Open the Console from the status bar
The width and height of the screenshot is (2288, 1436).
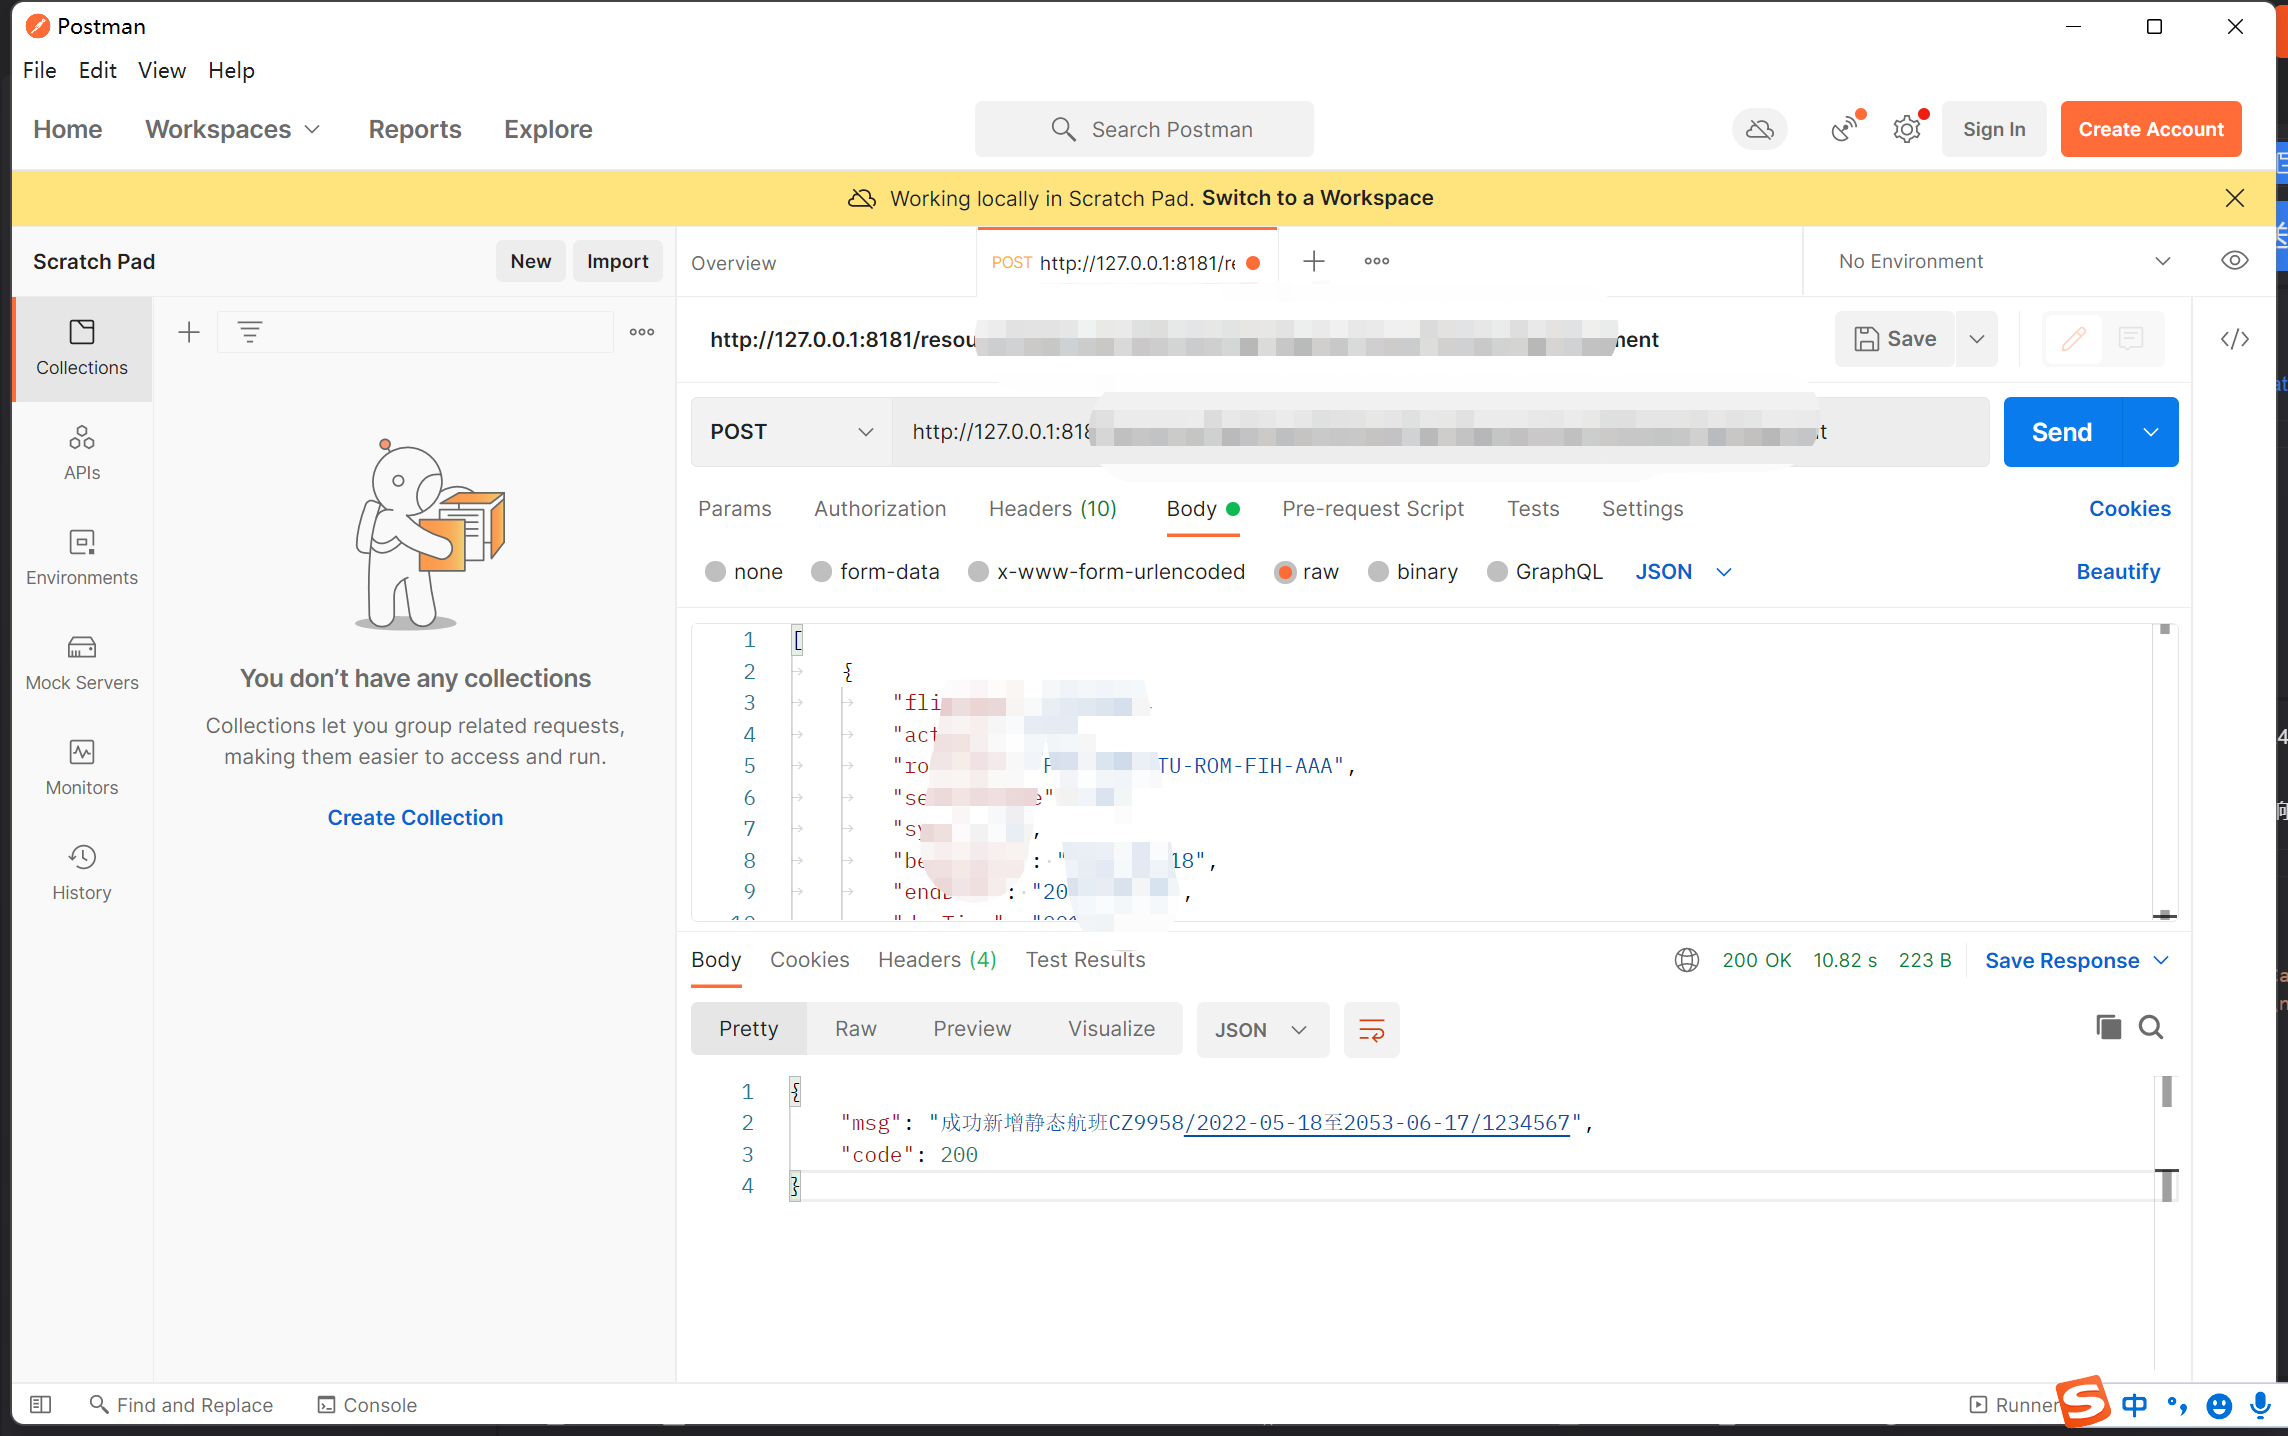(367, 1404)
